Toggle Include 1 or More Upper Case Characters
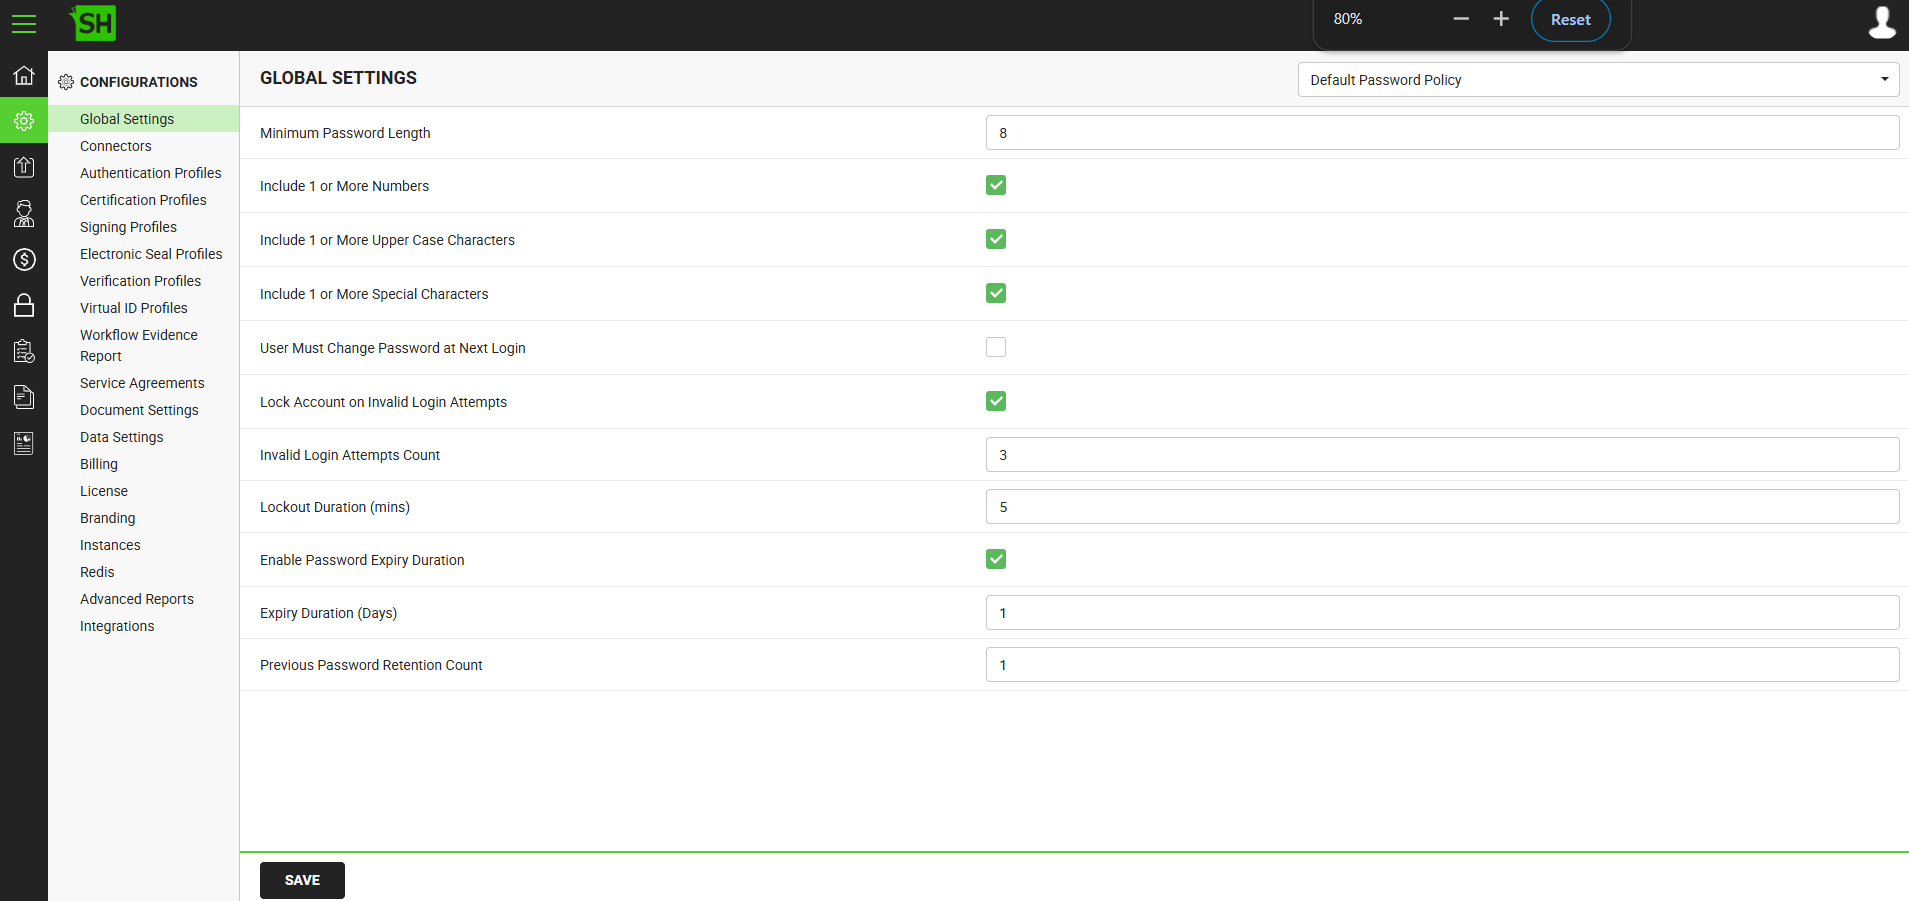This screenshot has width=1909, height=901. (x=996, y=239)
